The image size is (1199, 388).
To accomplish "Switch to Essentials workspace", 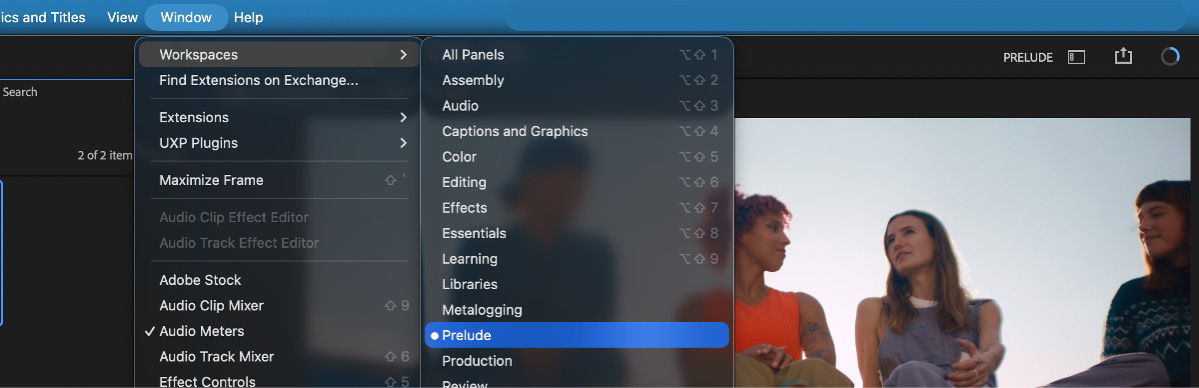I will coord(577,233).
